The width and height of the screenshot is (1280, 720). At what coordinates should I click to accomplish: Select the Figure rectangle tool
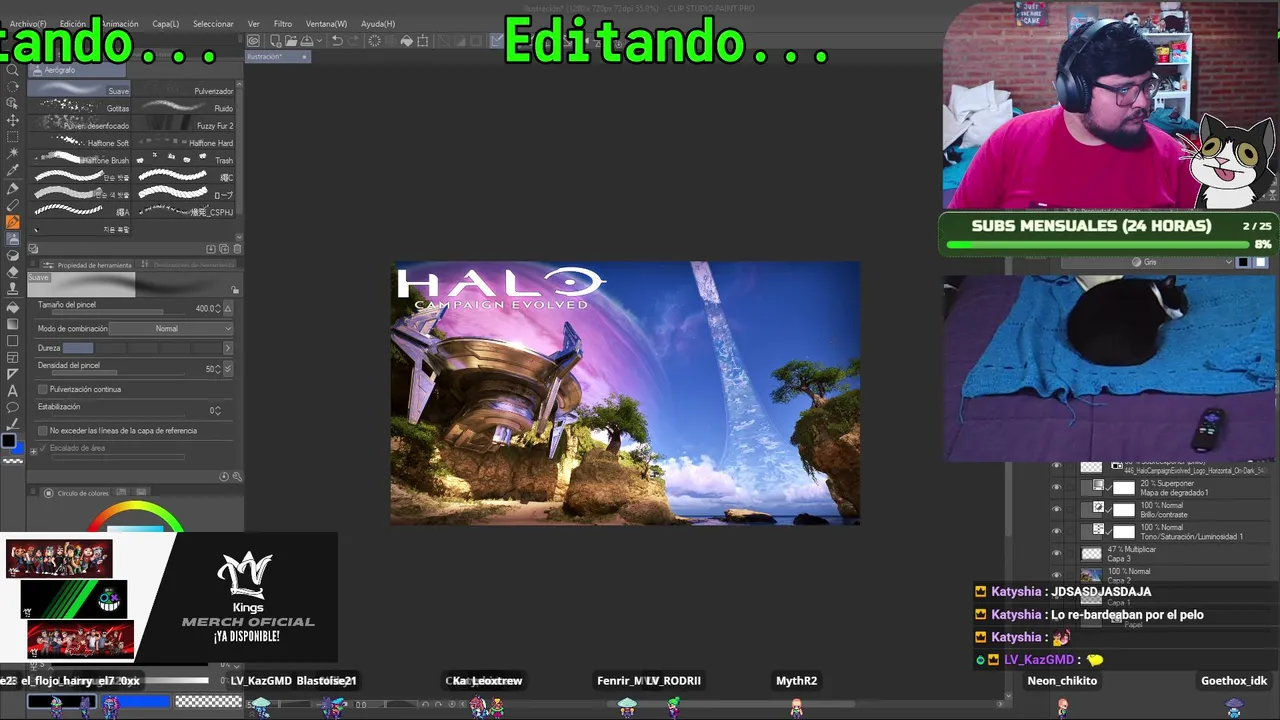(12, 341)
